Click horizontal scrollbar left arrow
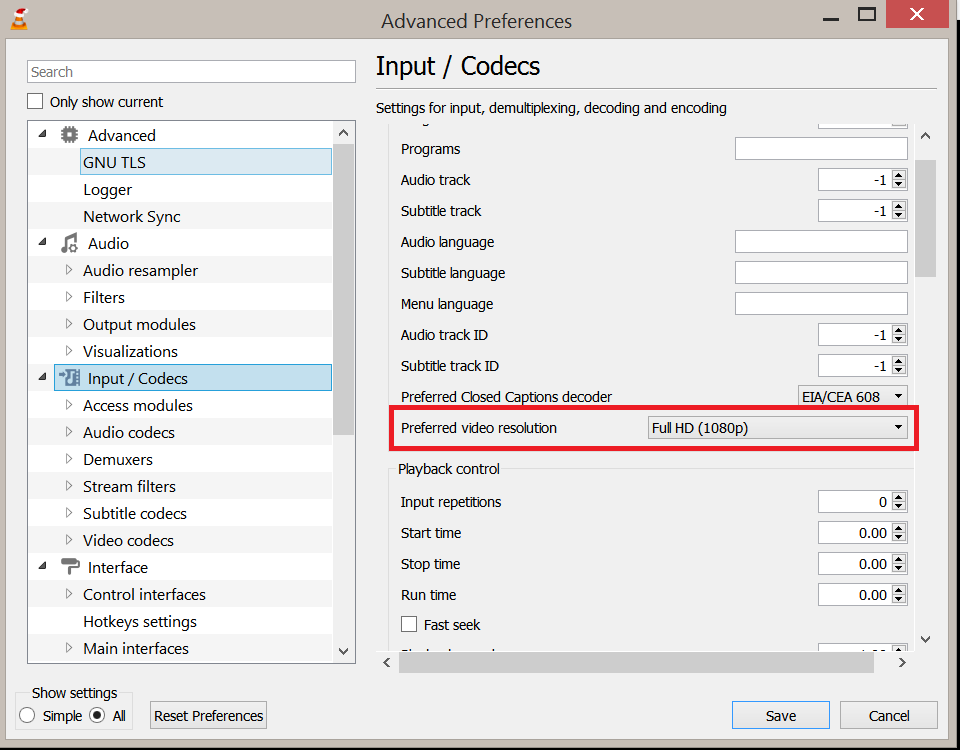Viewport: 960px width, 750px height. coord(387,662)
